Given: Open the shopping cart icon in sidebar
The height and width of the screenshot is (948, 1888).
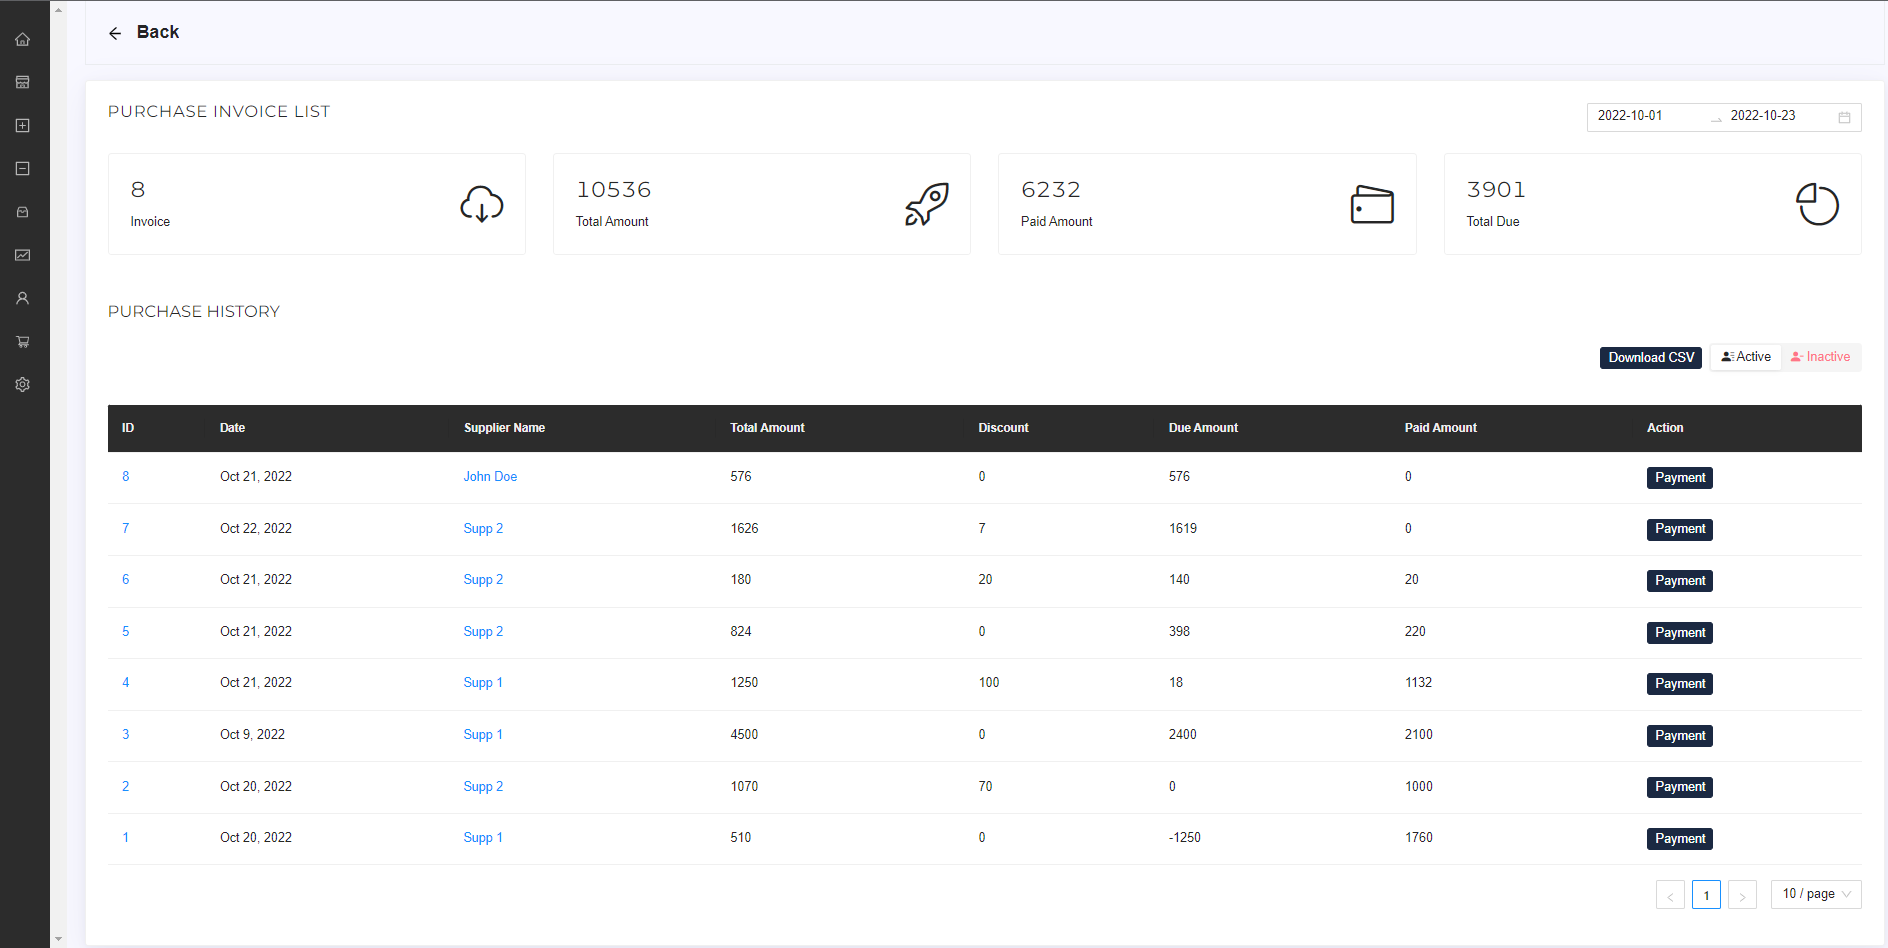Looking at the screenshot, I should tap(23, 341).
